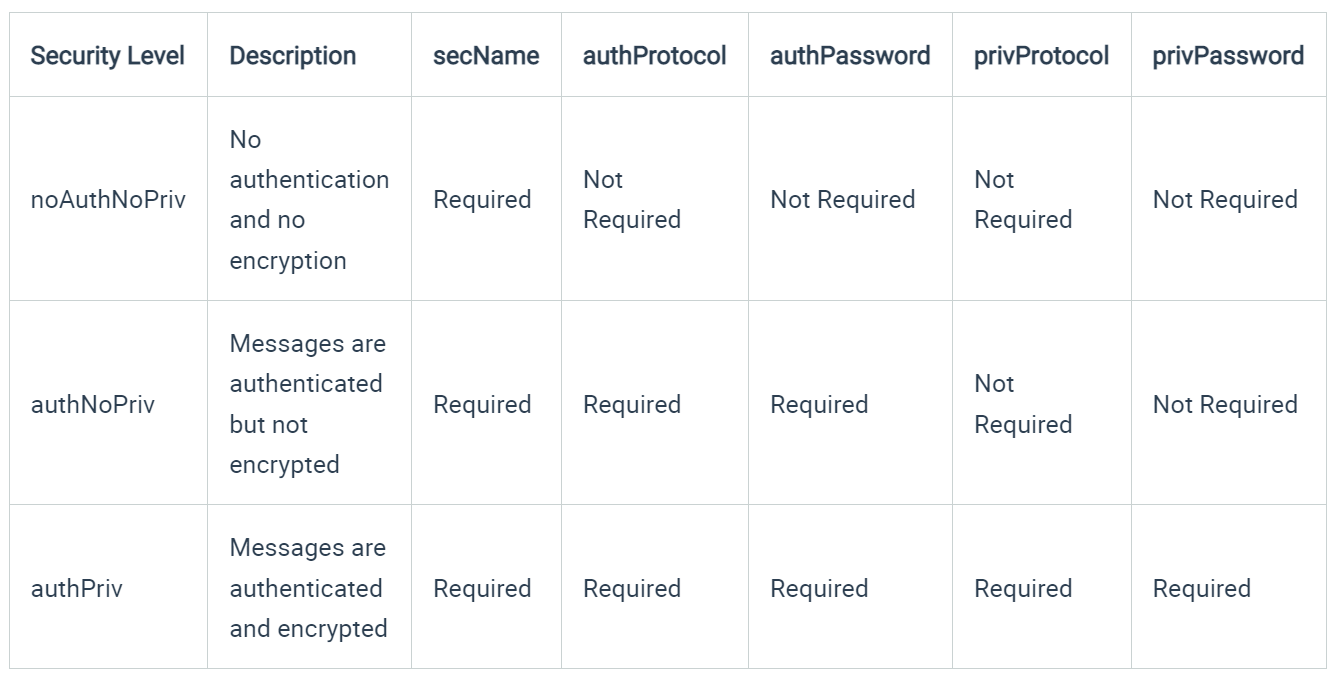Image resolution: width=1333 pixels, height=679 pixels.
Task: Click authPassword Not Required in noAuthNoPriv row
Action: click(x=843, y=200)
